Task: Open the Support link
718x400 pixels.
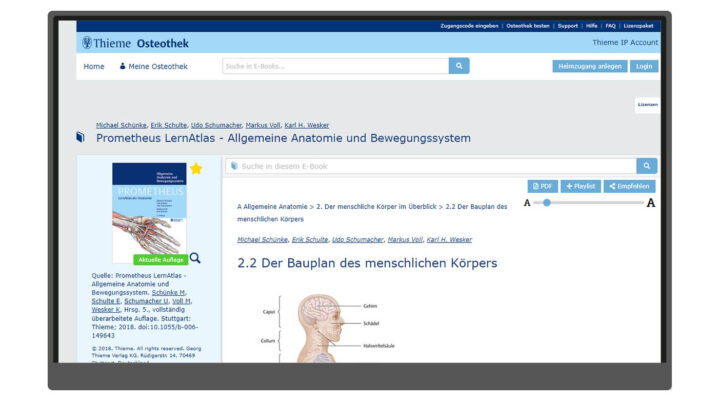Action: point(568,26)
